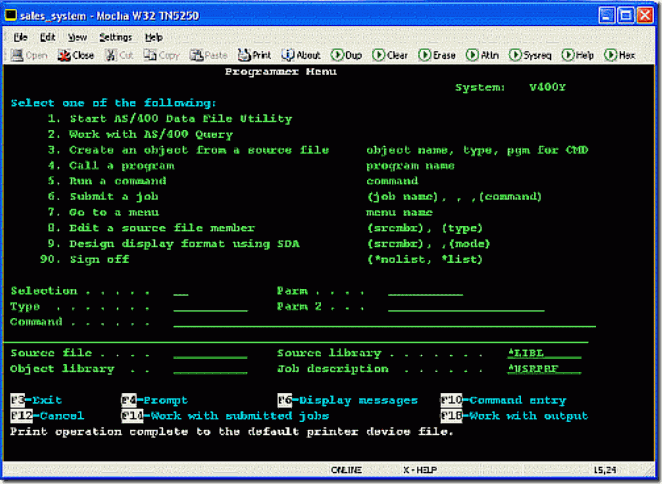
Task: Focus the Type input field
Action: point(211,307)
